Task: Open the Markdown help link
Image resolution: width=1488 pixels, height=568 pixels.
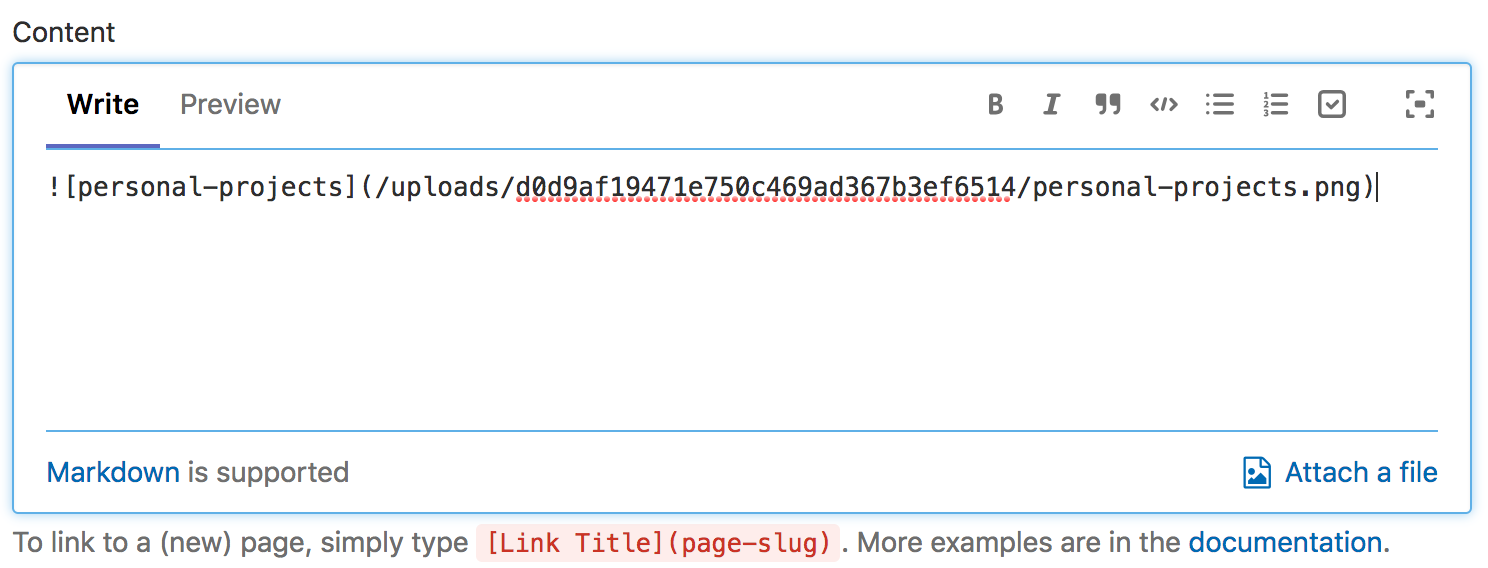Action: (113, 472)
